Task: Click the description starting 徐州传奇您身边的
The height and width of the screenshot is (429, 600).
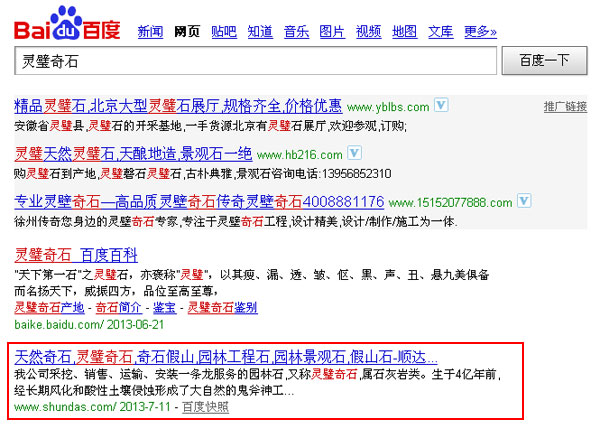Action: tap(236, 222)
